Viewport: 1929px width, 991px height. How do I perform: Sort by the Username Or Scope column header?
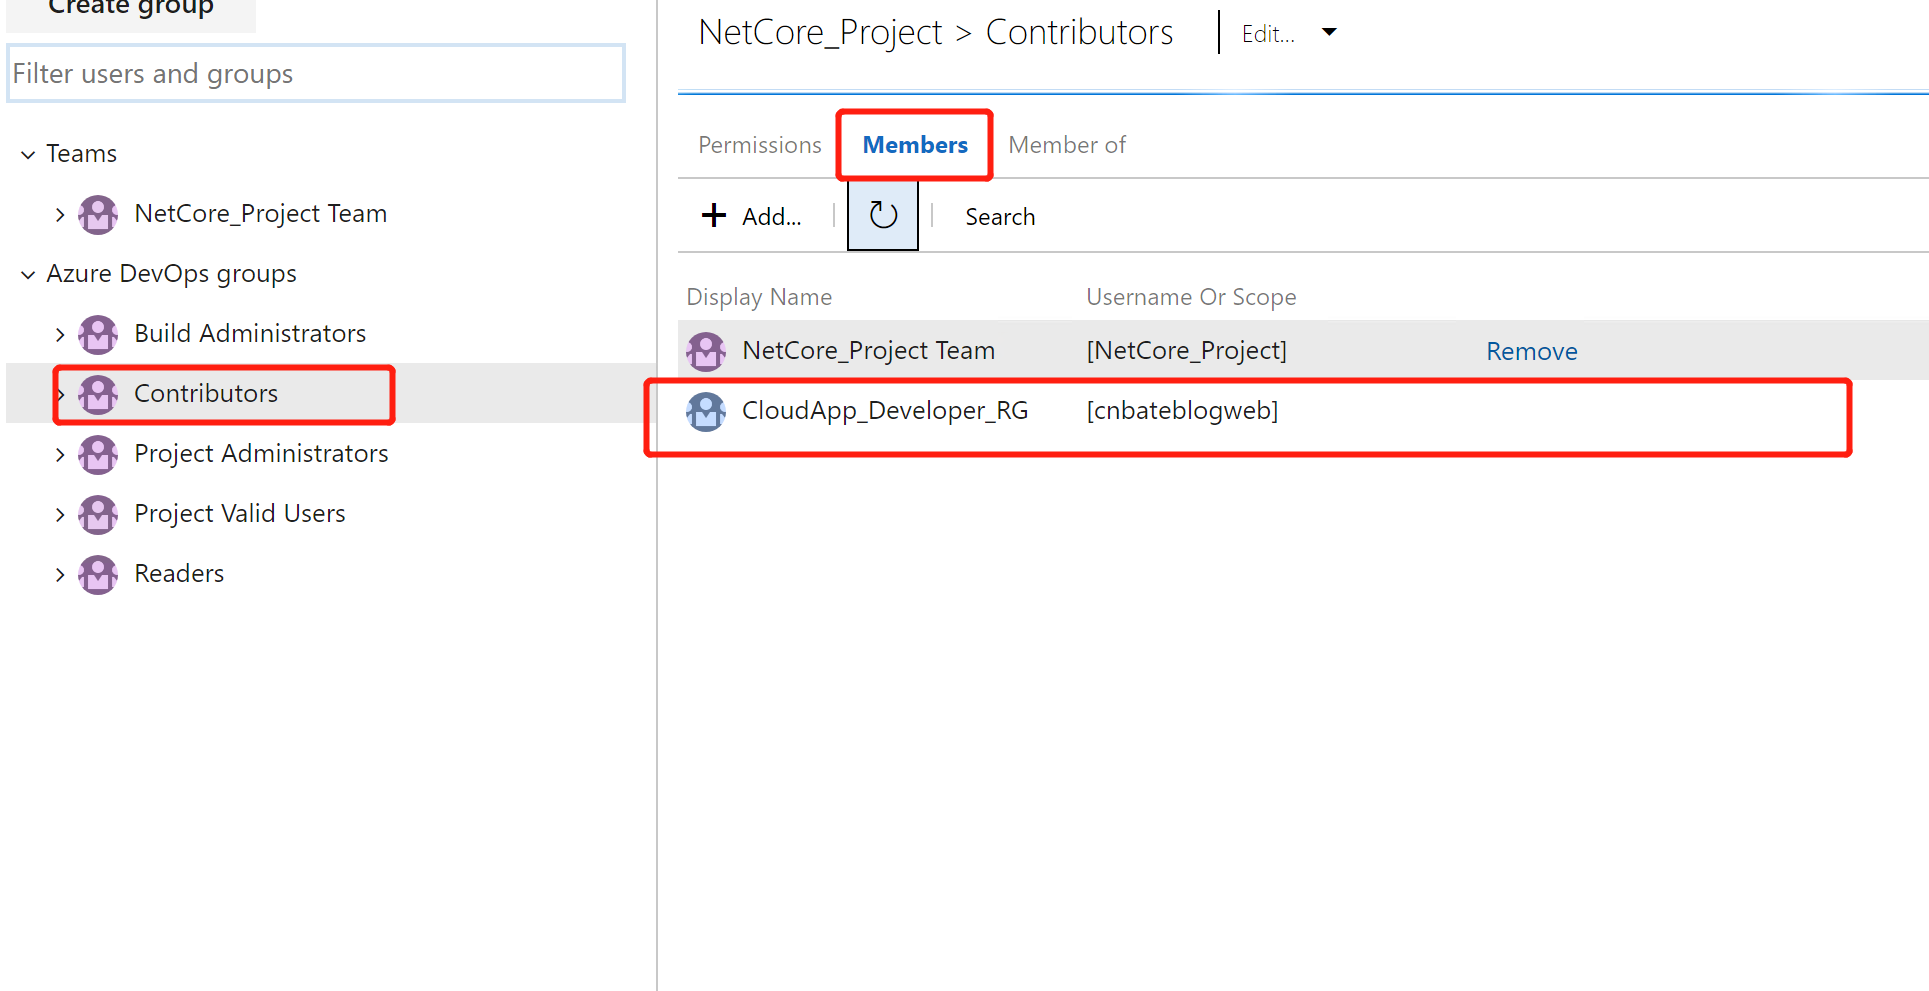coord(1191,297)
